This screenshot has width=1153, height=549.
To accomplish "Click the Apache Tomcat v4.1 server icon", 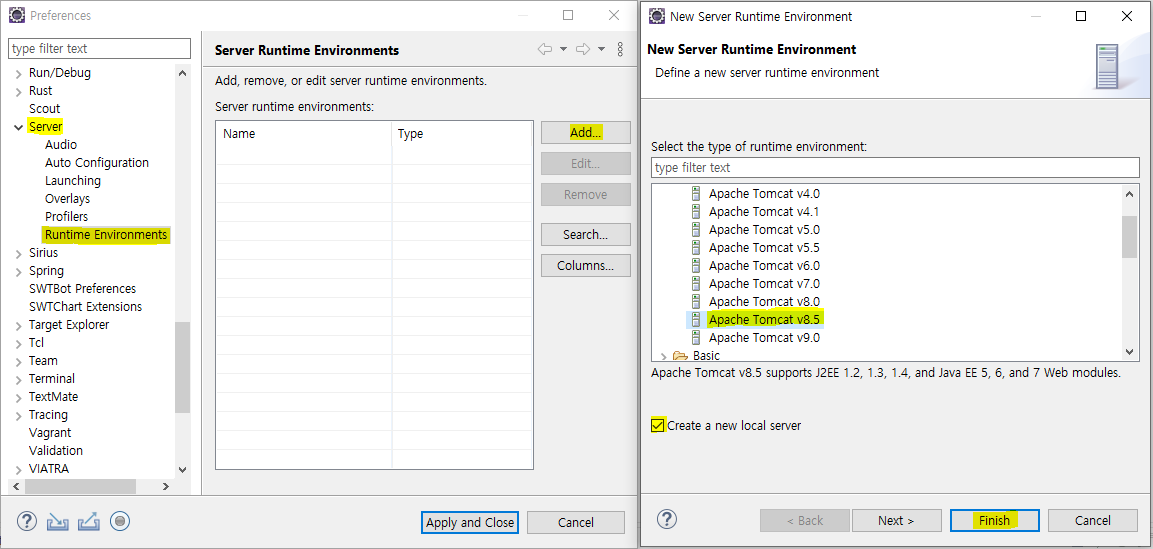I will [696, 212].
